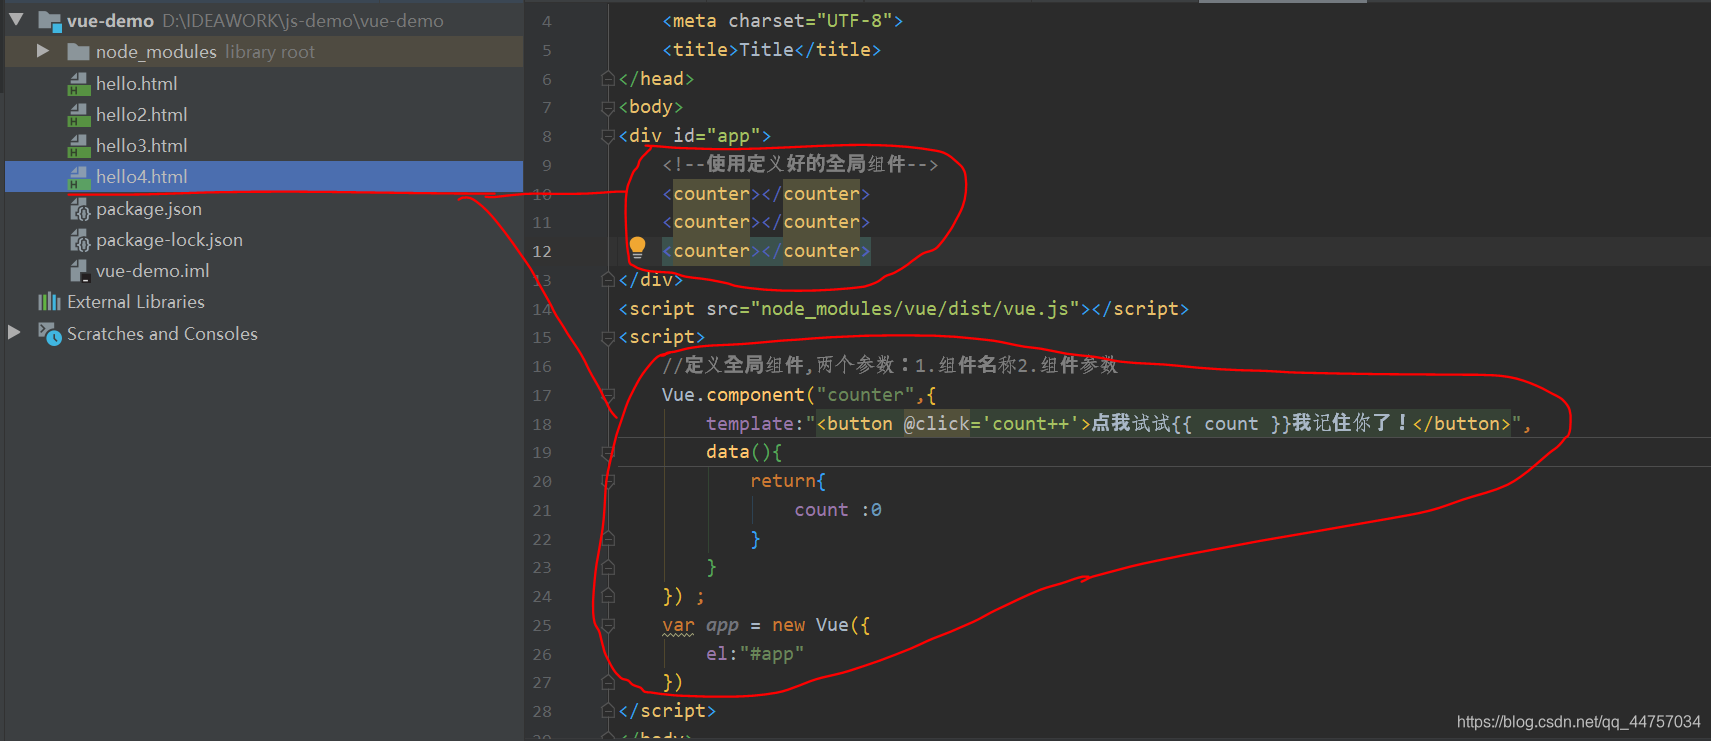The height and width of the screenshot is (741, 1711).
Task: Open package-lock.json file
Action: point(169,239)
